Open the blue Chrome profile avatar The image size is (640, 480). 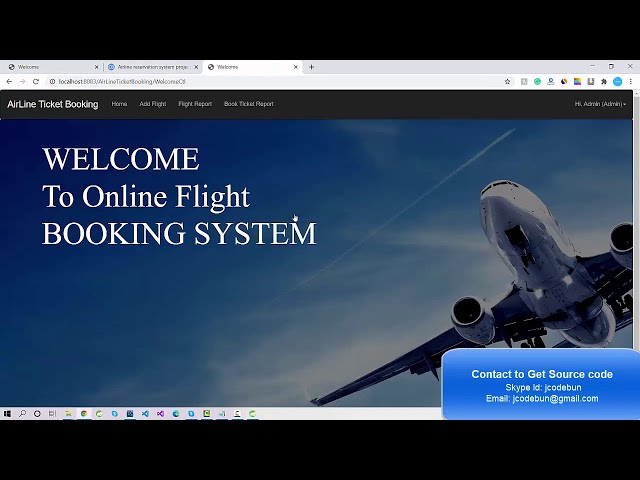coord(618,82)
